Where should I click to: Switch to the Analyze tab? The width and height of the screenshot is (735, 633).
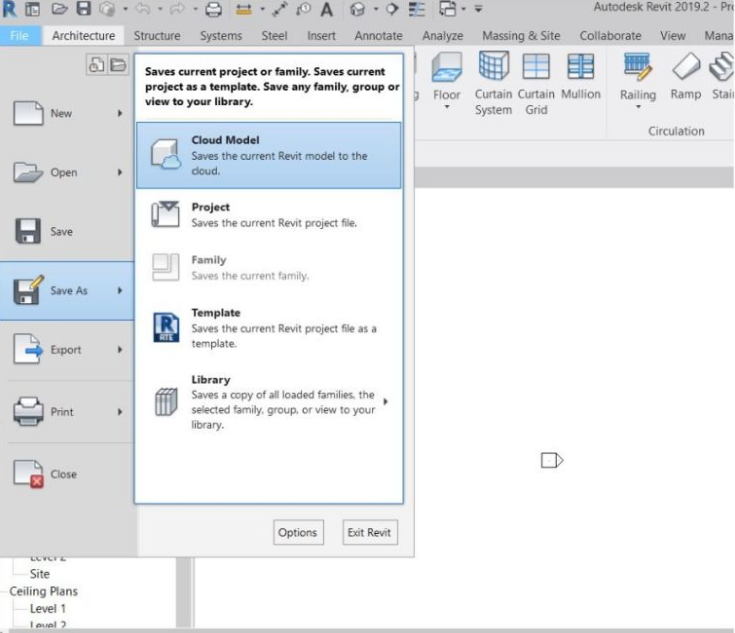(442, 36)
